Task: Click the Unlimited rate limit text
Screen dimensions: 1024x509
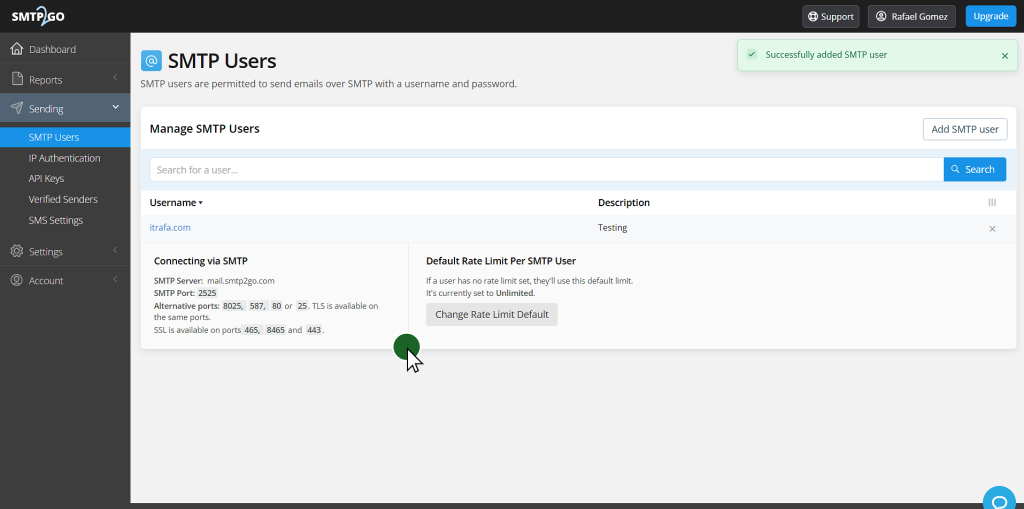Action: click(515, 293)
